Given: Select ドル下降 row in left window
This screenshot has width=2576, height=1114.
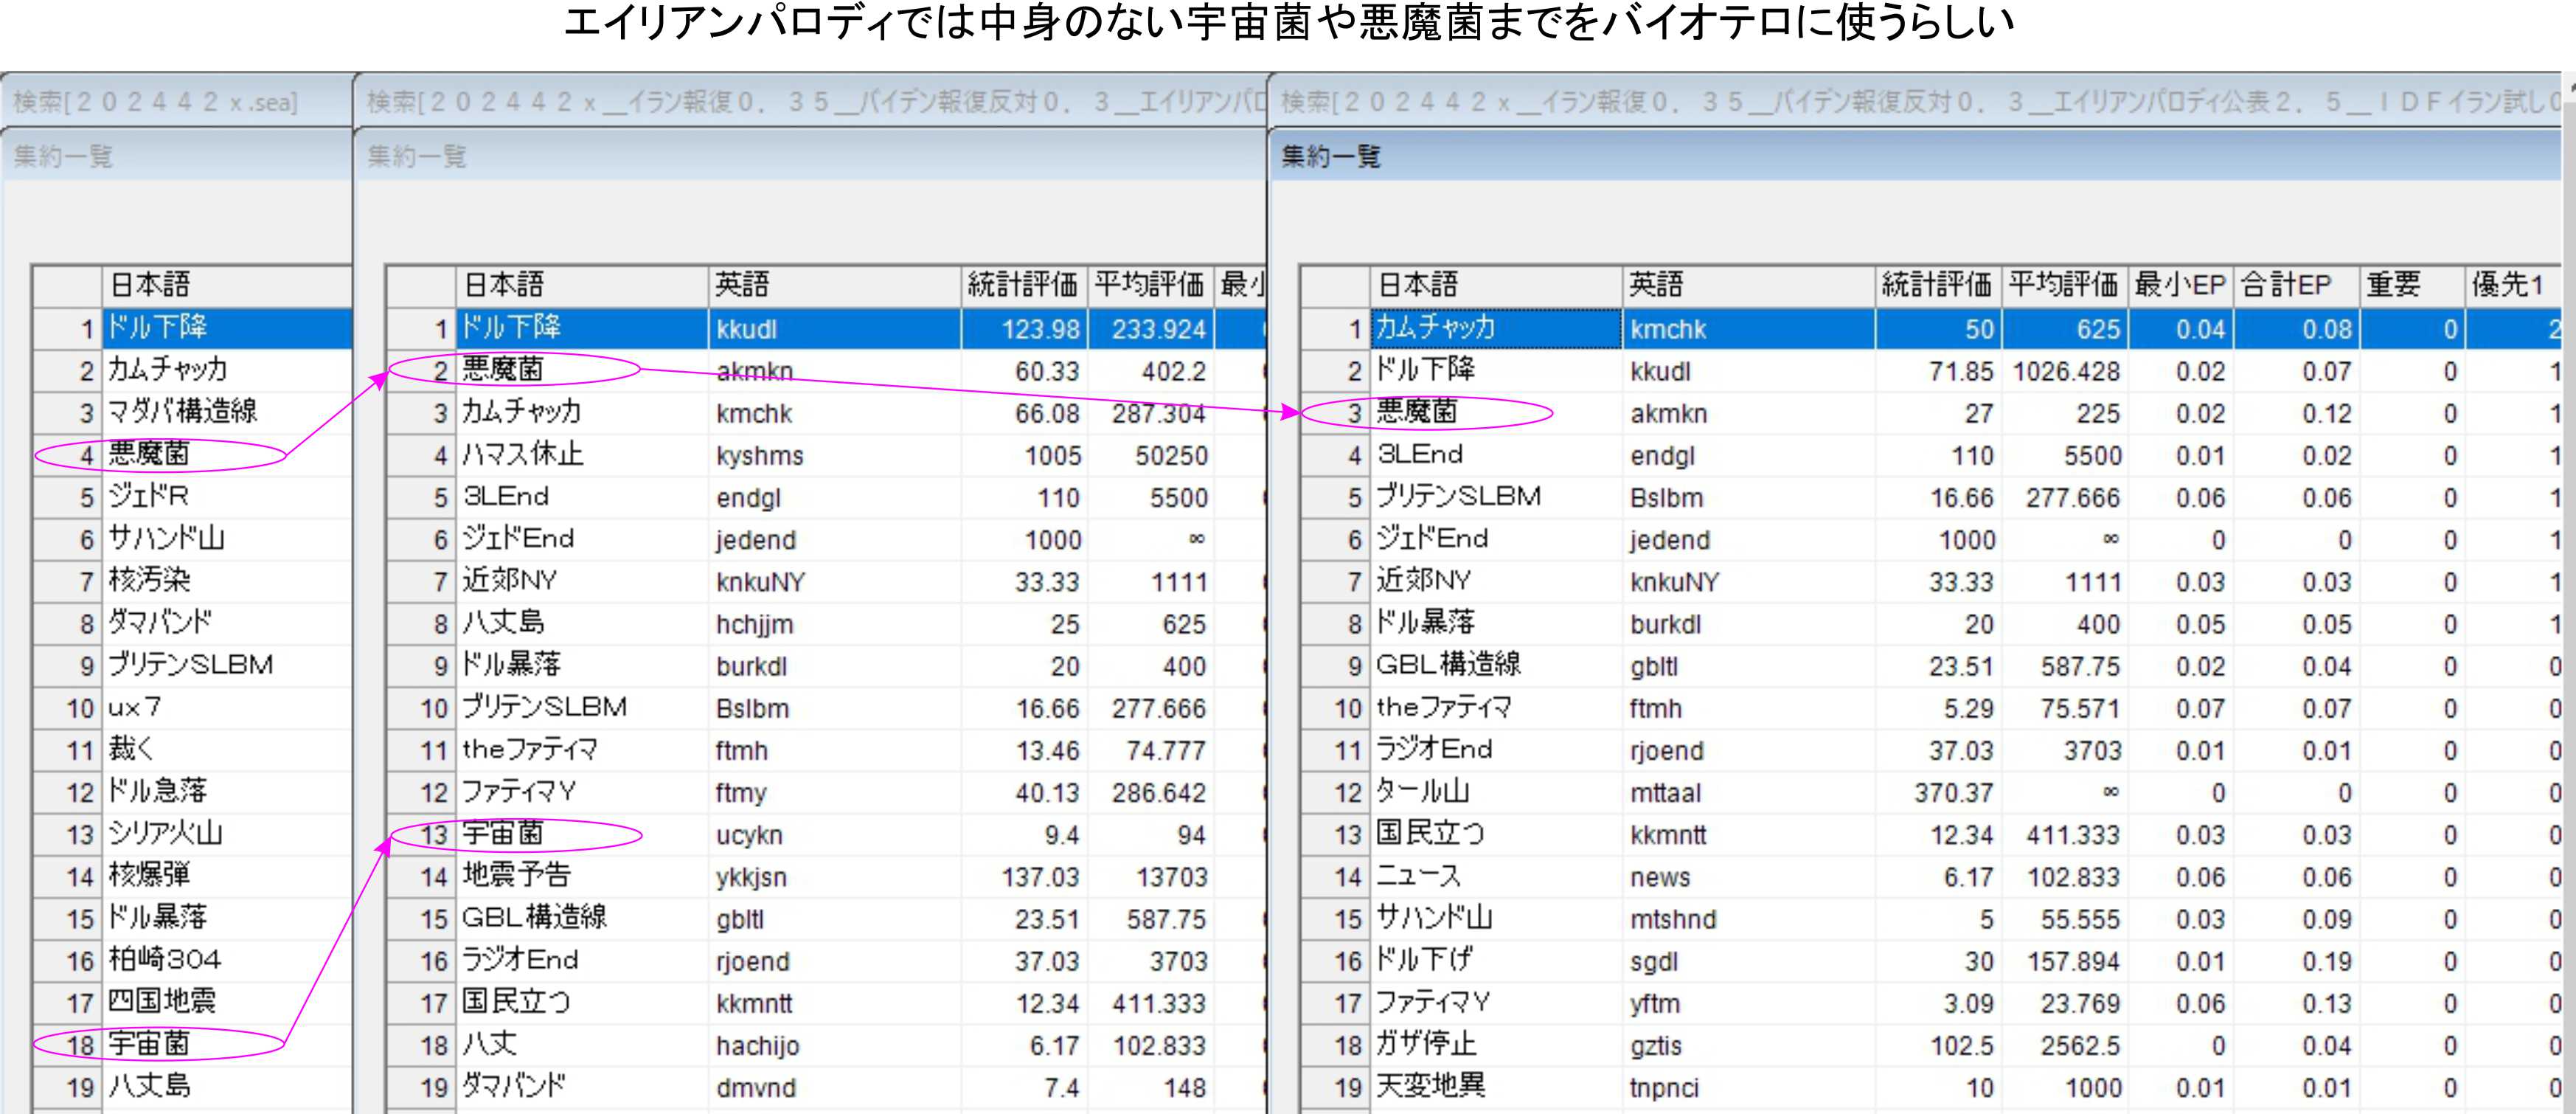Looking at the screenshot, I should 193,329.
